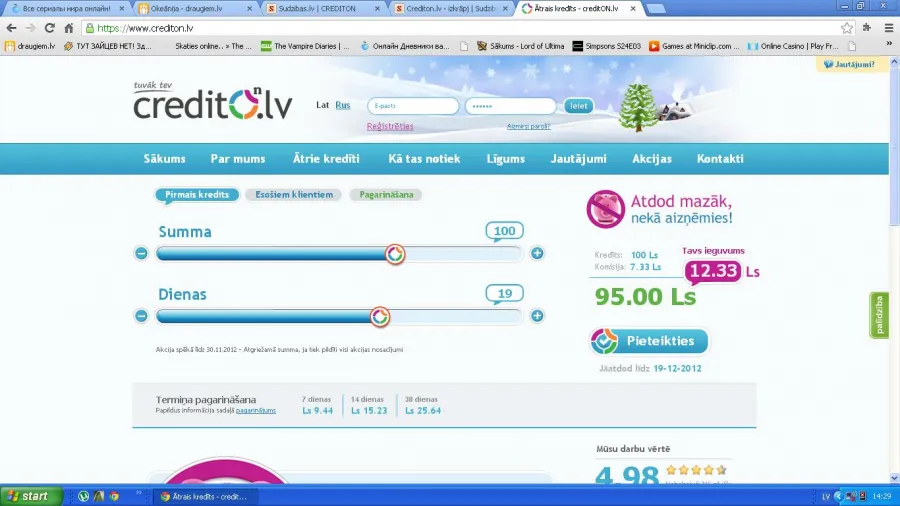
Task: Open the Aizmirsi paroli? link
Action: coord(529,126)
